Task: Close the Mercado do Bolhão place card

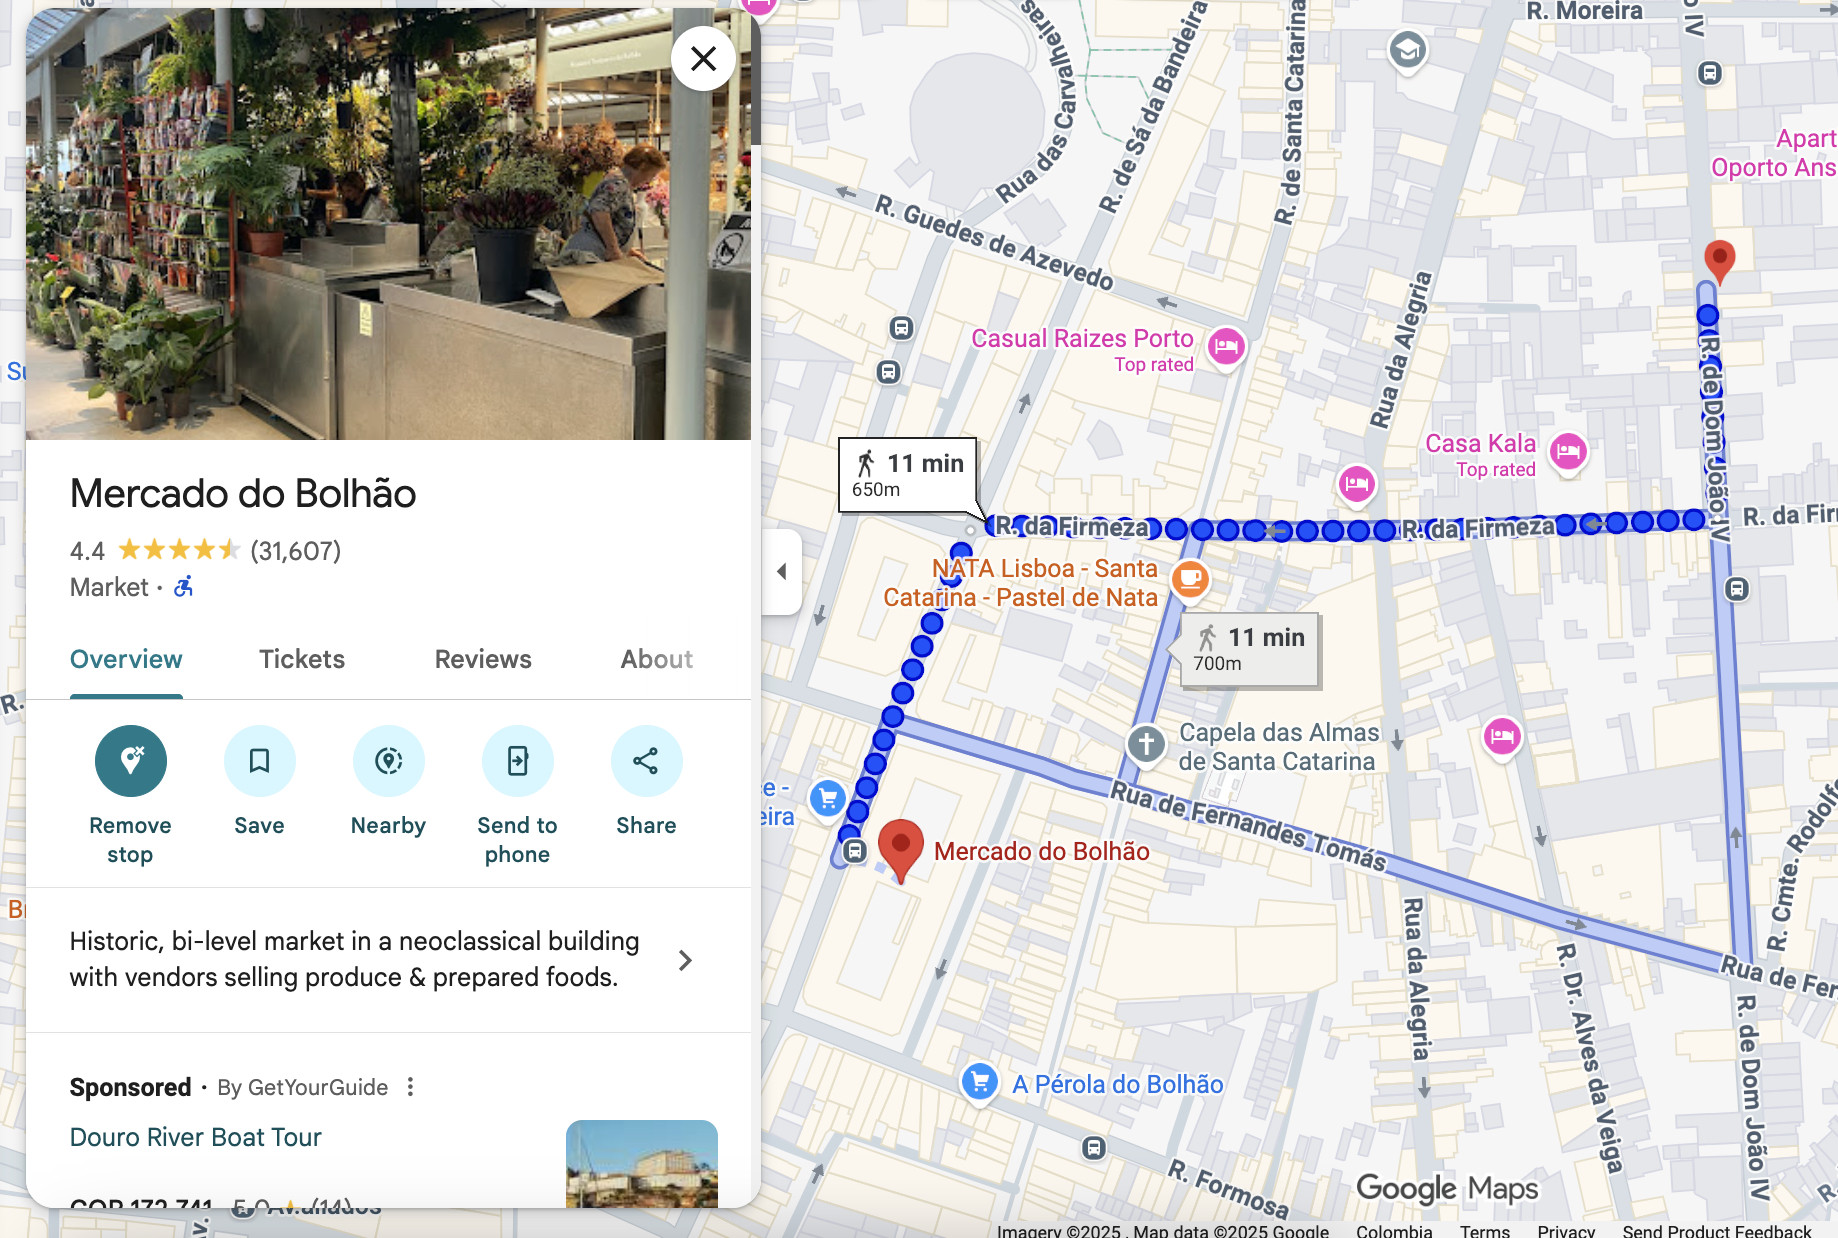Action: point(704,59)
